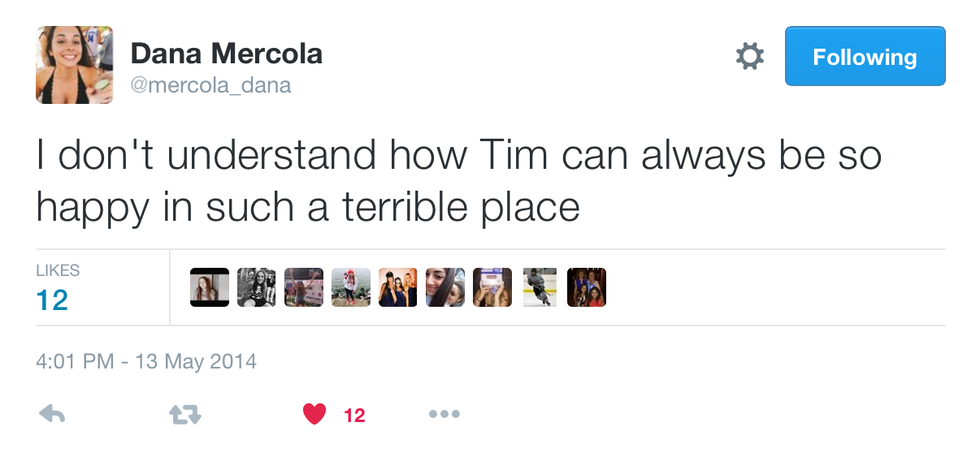Toggle the red heart like icon
The height and width of the screenshot is (474, 980).
point(314,414)
